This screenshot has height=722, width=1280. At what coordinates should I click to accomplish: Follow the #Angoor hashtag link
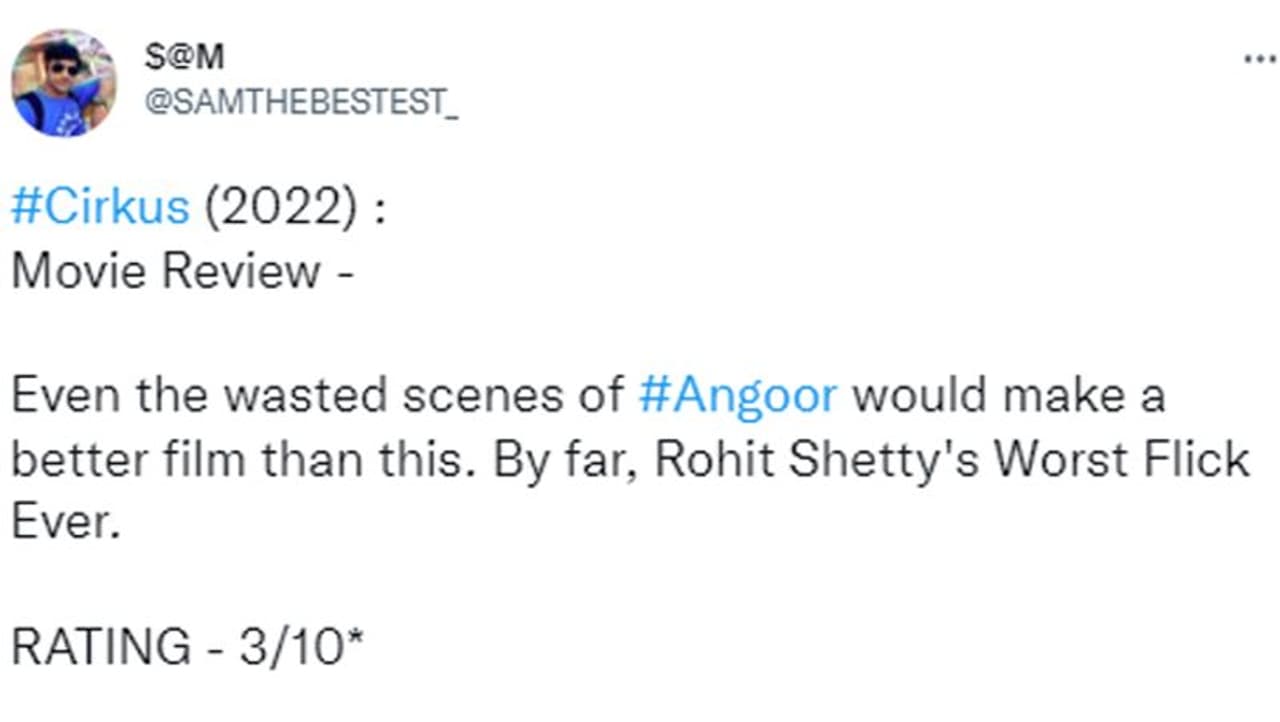click(x=737, y=395)
